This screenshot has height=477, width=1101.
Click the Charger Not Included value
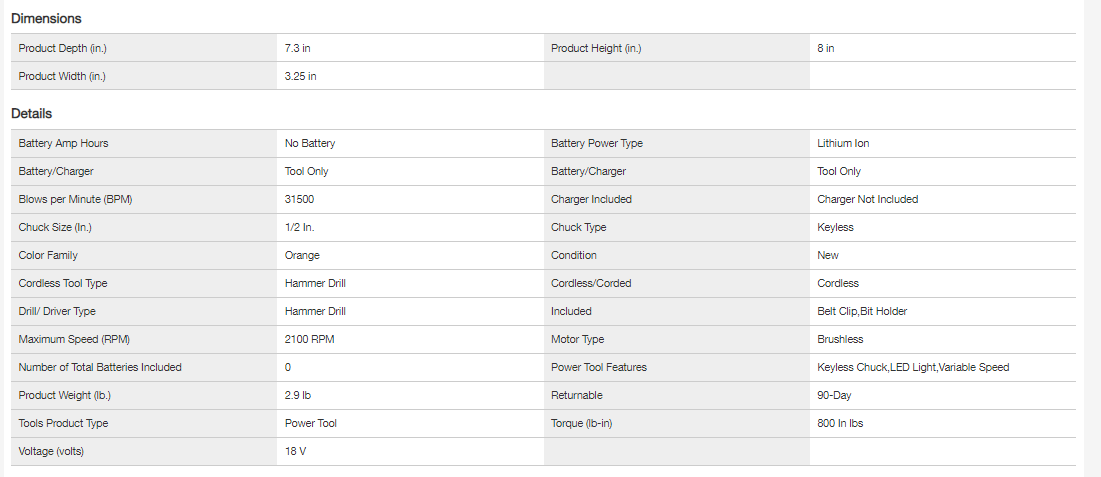[867, 199]
